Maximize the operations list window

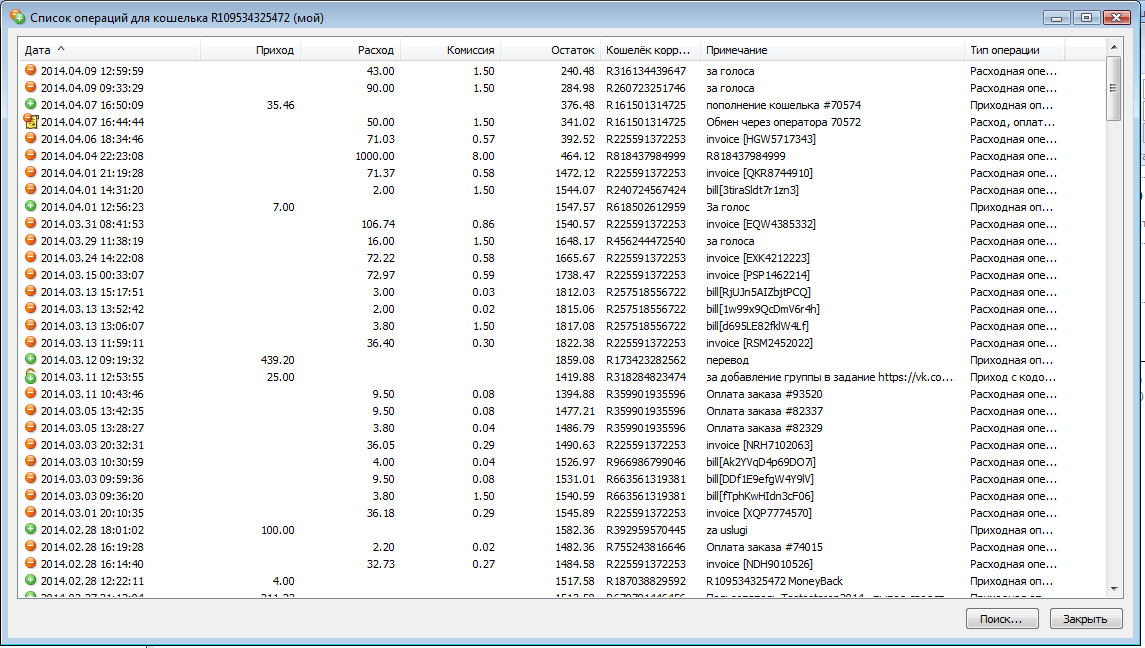[x=1087, y=18]
